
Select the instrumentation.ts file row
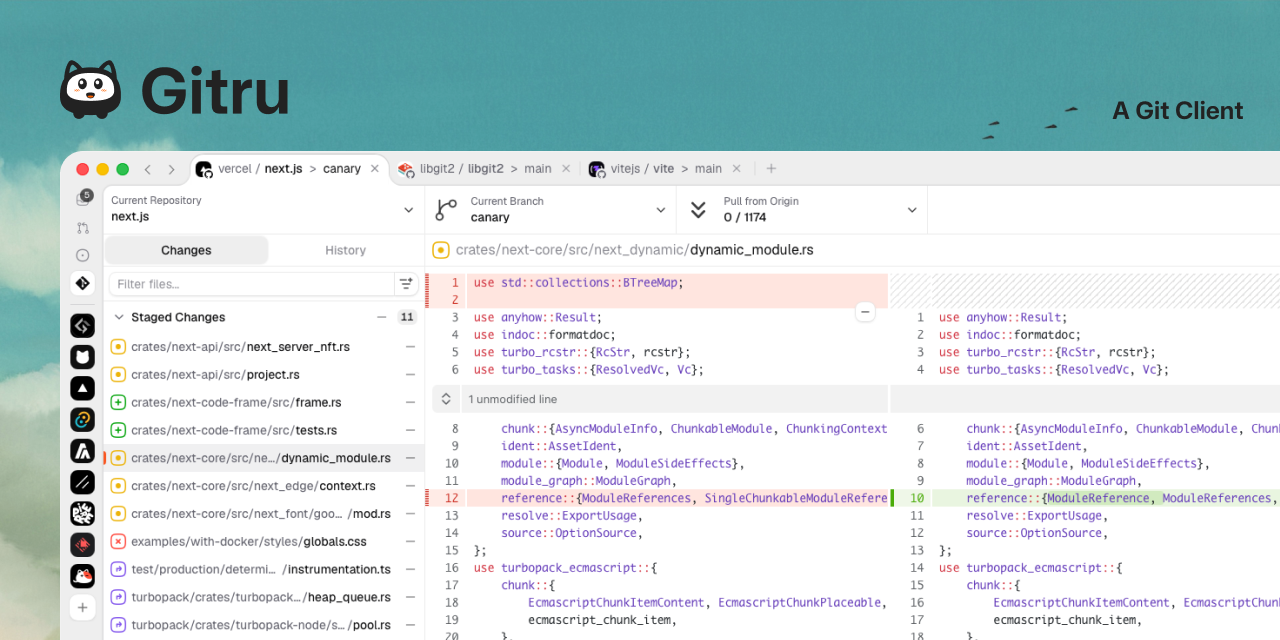tap(264, 569)
